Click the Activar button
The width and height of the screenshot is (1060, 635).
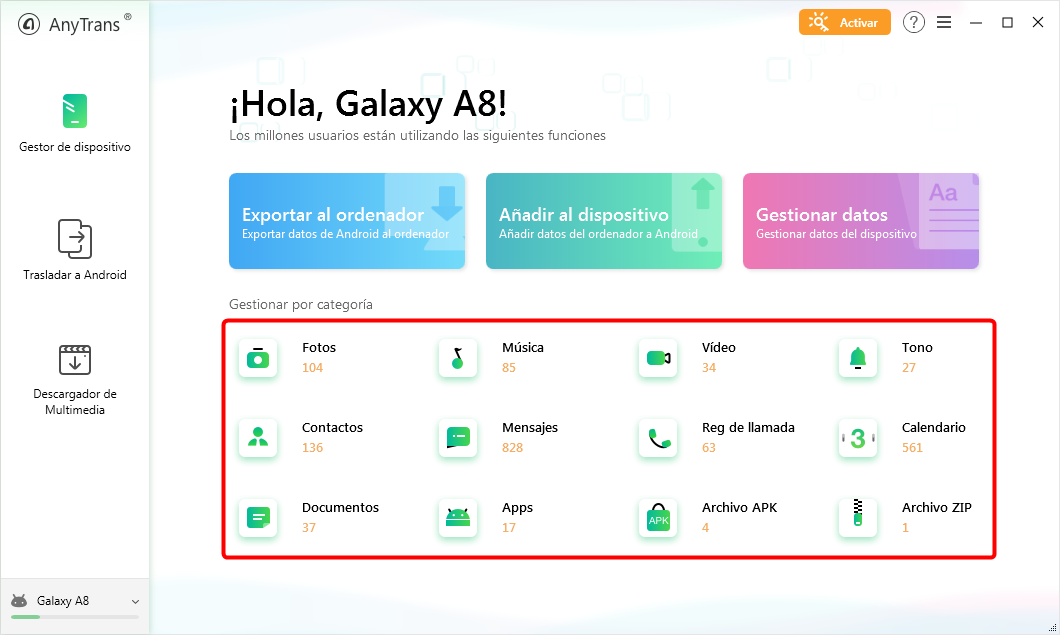844,22
